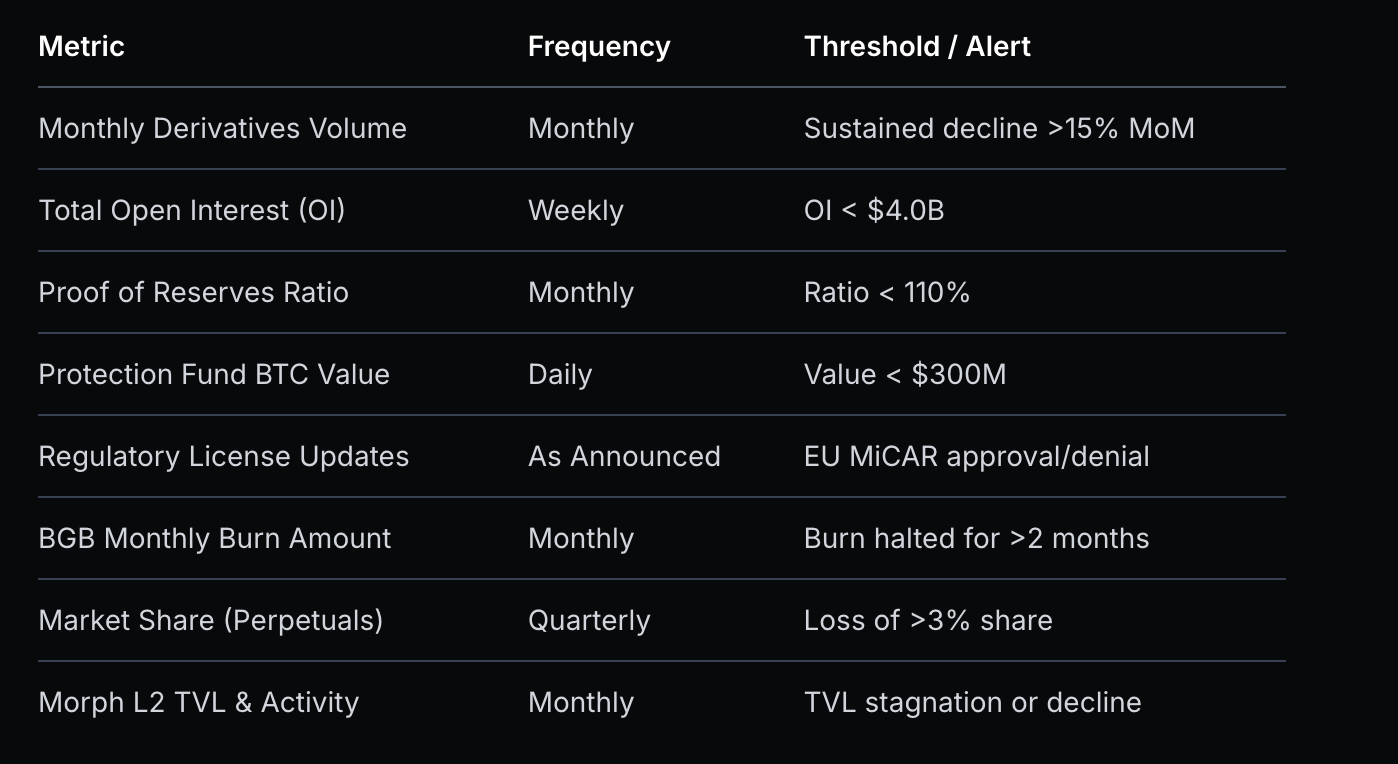Select the Morph L2 TVL & Activity cell

198,703
